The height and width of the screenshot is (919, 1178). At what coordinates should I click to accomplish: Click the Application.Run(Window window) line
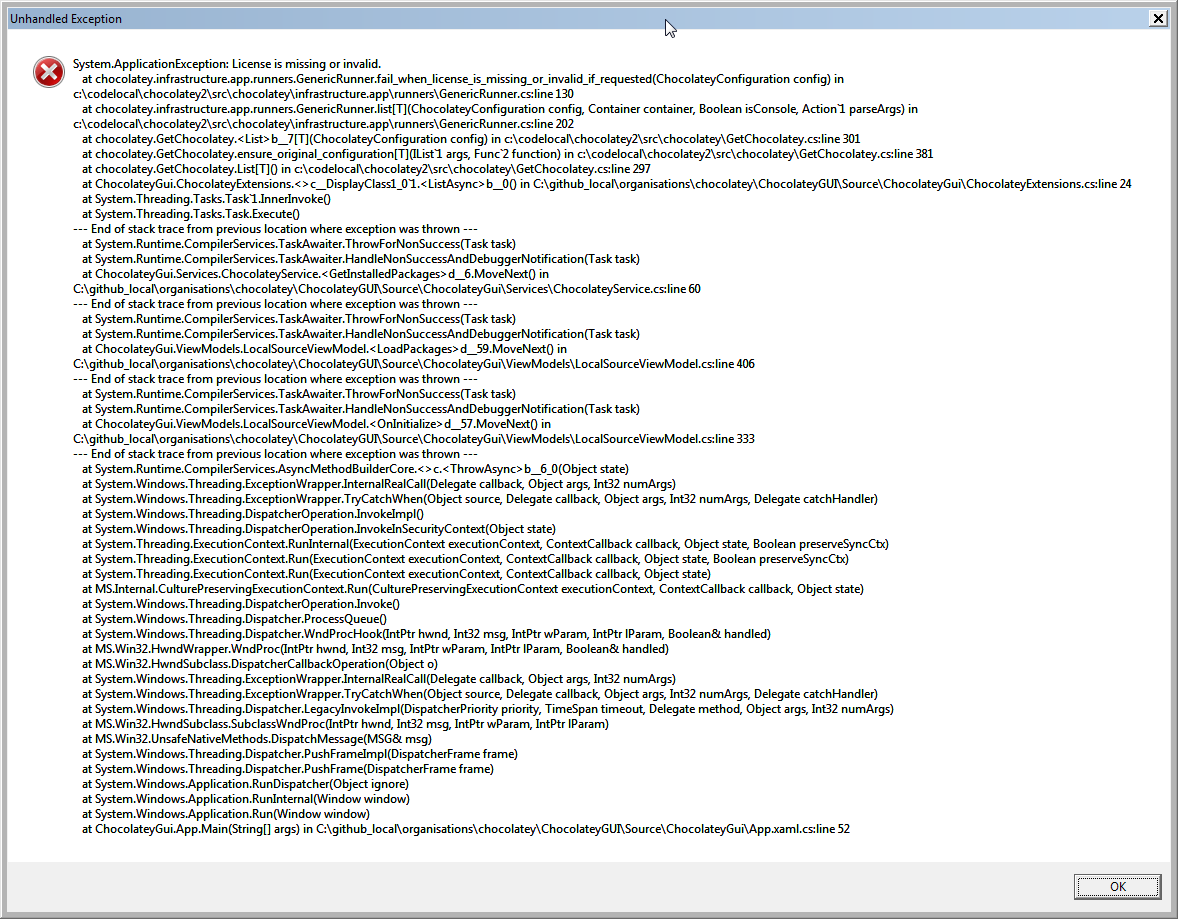226,815
